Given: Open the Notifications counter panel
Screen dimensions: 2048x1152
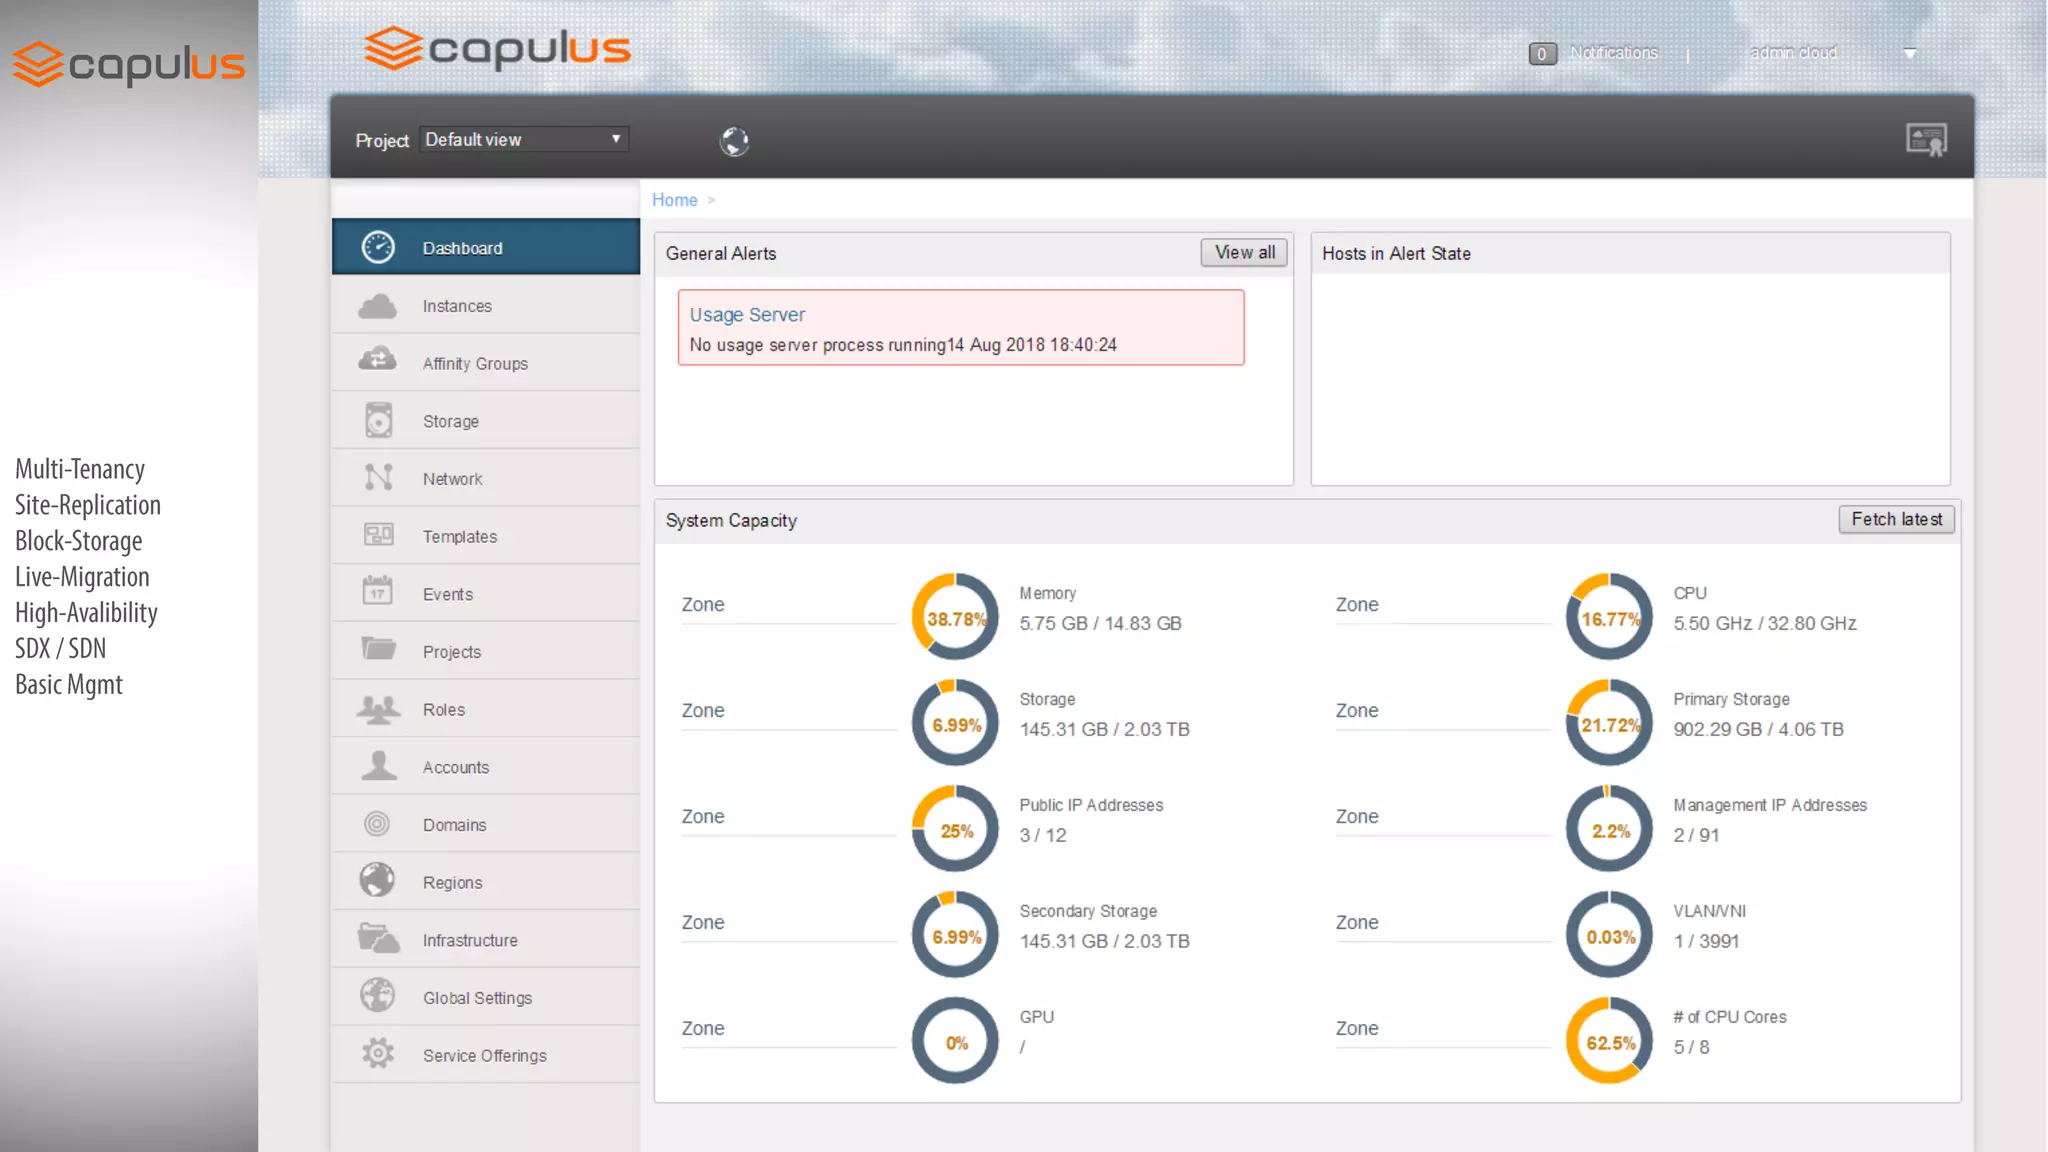Looking at the screenshot, I should (1543, 53).
